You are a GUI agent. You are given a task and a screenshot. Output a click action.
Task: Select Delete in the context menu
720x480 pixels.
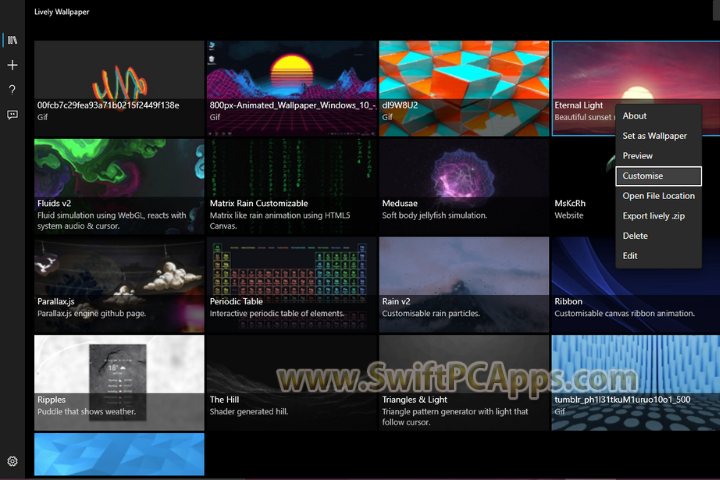click(x=658, y=236)
